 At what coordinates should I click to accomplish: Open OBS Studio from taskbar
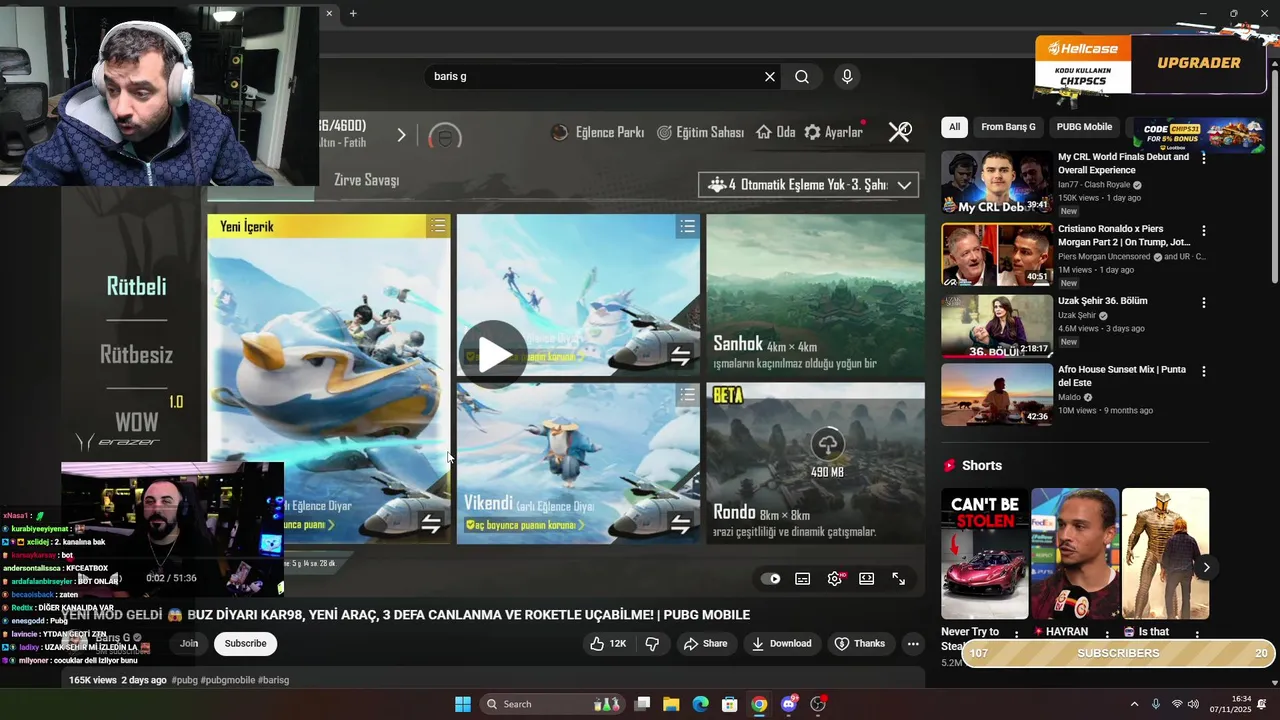[x=818, y=704]
